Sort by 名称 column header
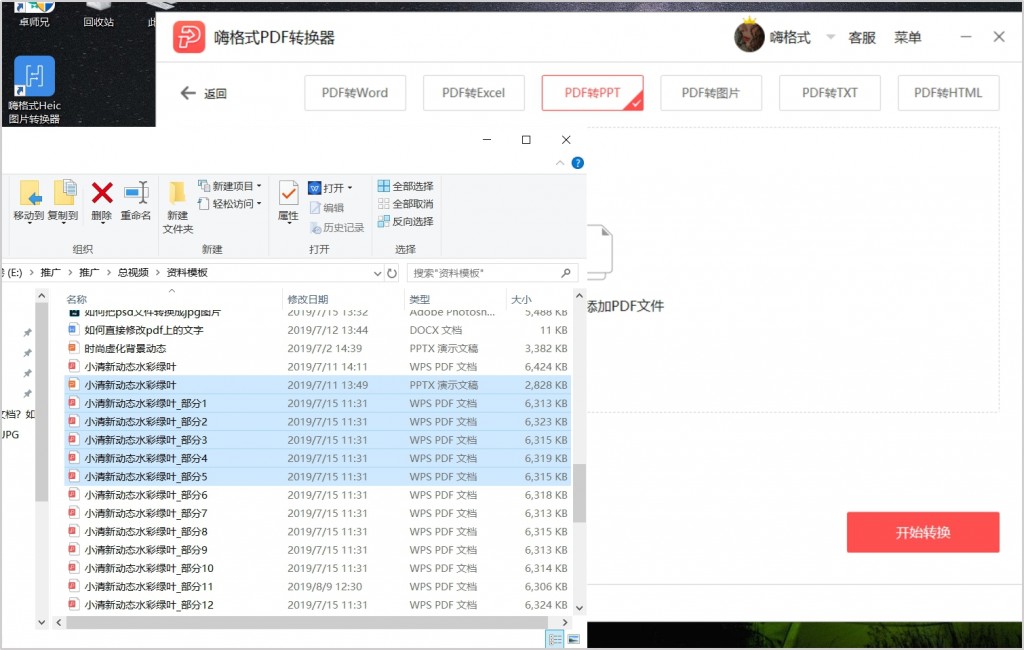Screen dimensions: 1024x650 point(76,299)
